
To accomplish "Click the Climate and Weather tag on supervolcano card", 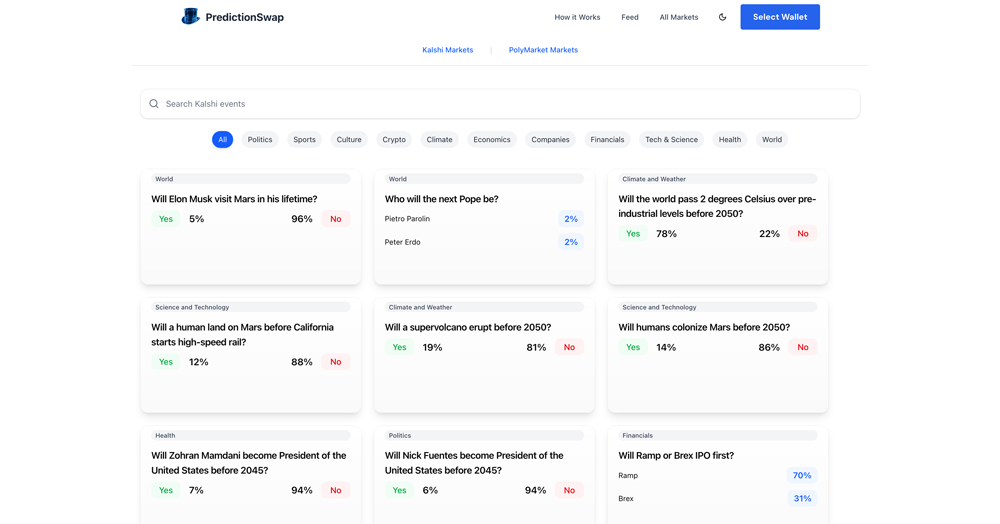I will tap(484, 307).
